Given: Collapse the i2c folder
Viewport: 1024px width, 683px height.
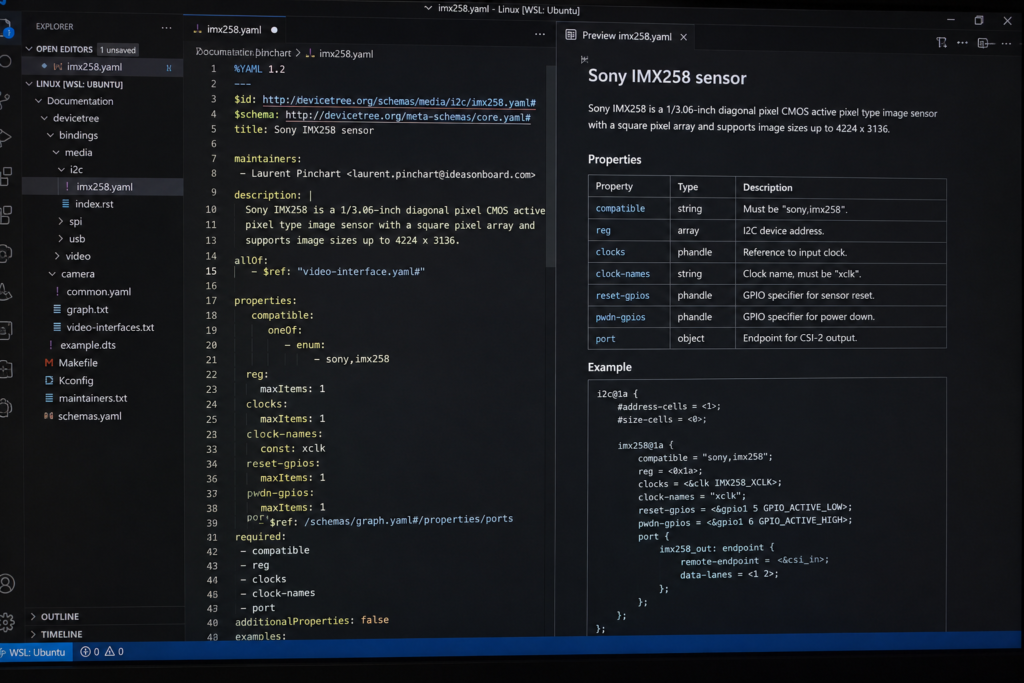Looking at the screenshot, I should [61, 169].
